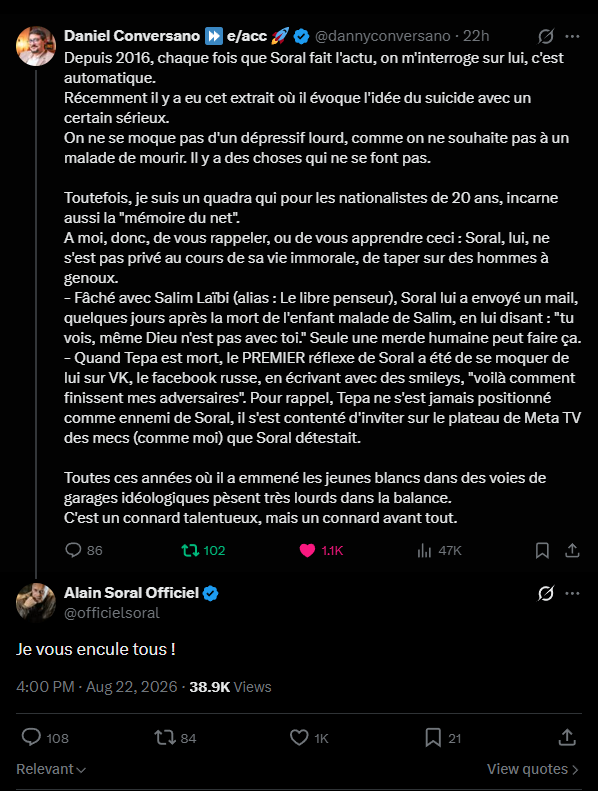Open Daniel Conversano's profile avatar
This screenshot has height=791, width=598.
[36, 46]
